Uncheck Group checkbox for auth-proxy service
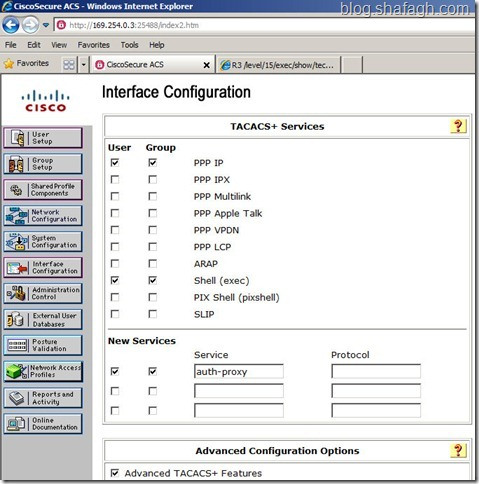The width and height of the screenshot is (479, 484). pyautogui.click(x=152, y=371)
